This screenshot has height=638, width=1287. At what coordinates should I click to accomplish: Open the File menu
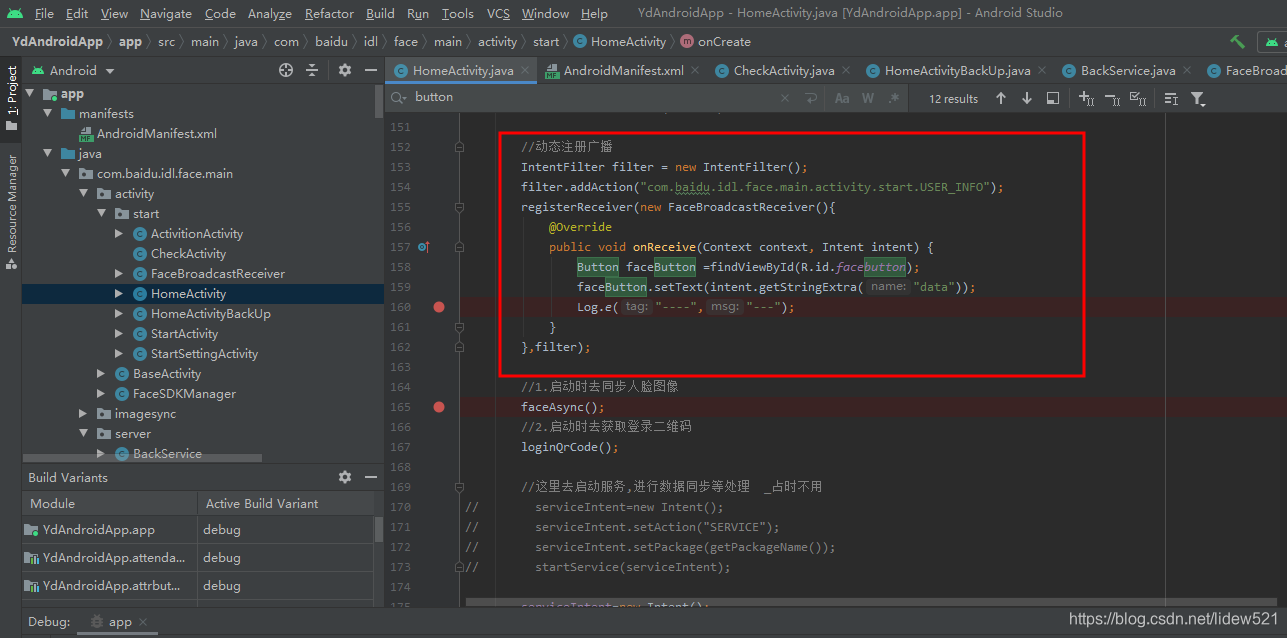point(44,13)
